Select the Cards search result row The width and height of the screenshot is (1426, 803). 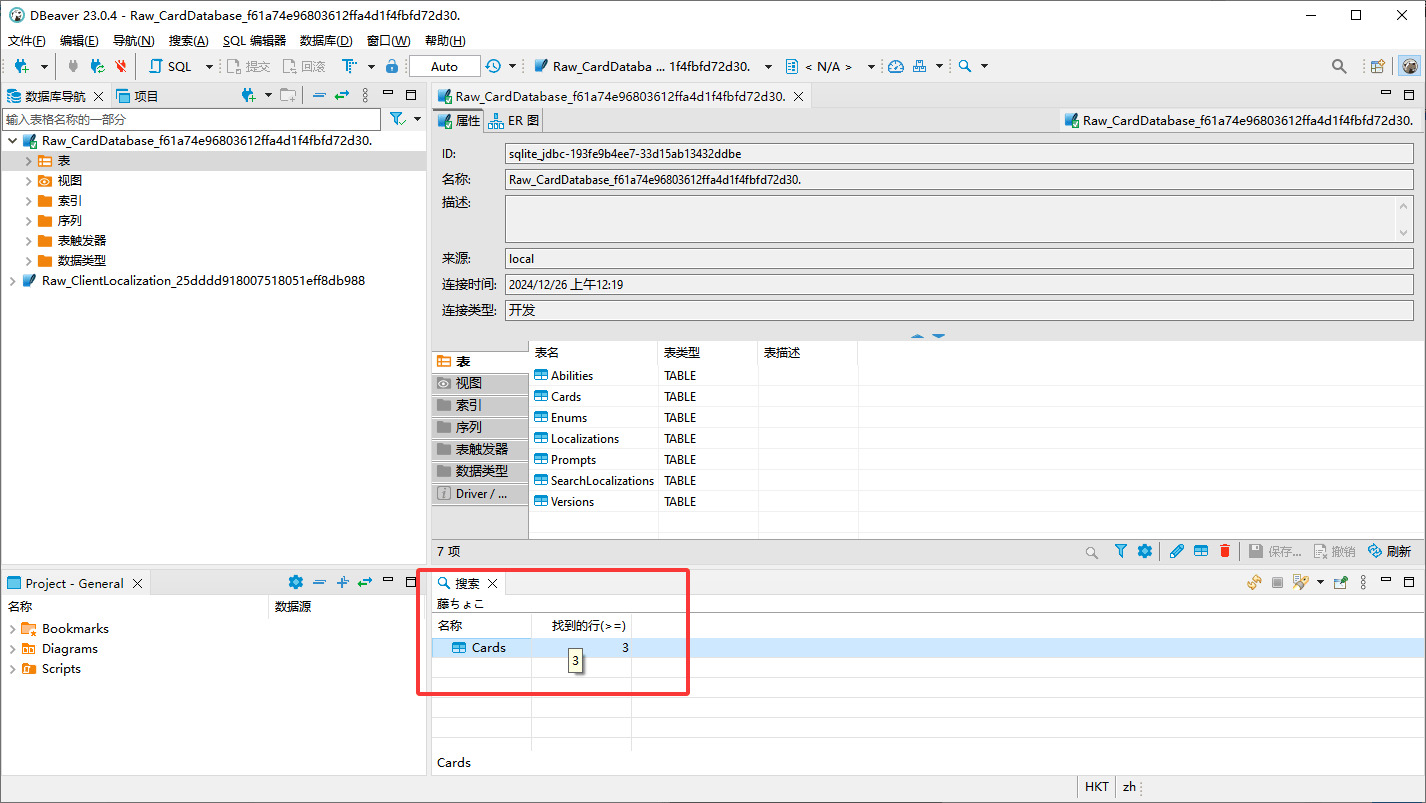926,648
